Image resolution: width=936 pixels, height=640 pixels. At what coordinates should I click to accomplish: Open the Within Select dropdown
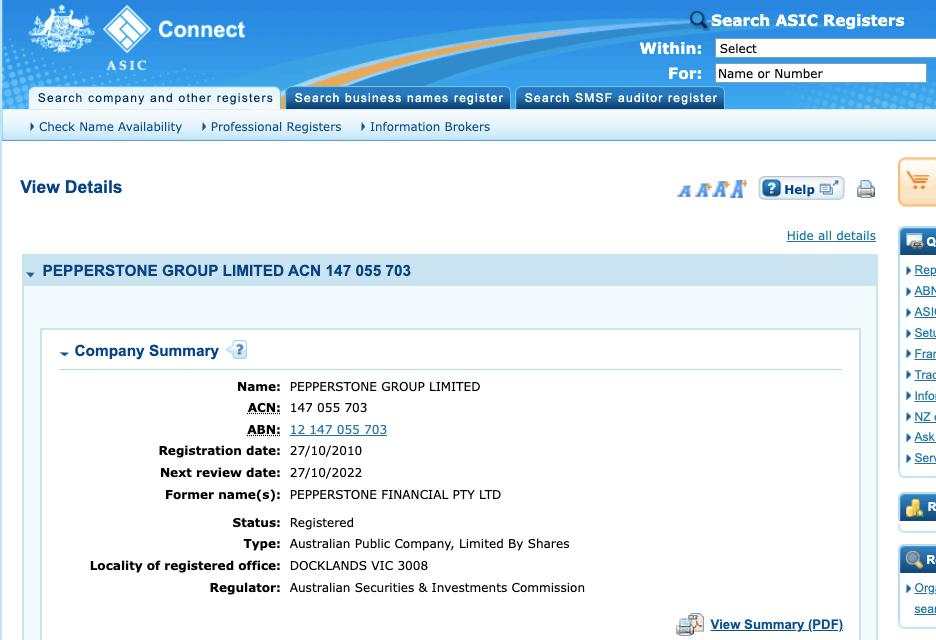coord(826,48)
